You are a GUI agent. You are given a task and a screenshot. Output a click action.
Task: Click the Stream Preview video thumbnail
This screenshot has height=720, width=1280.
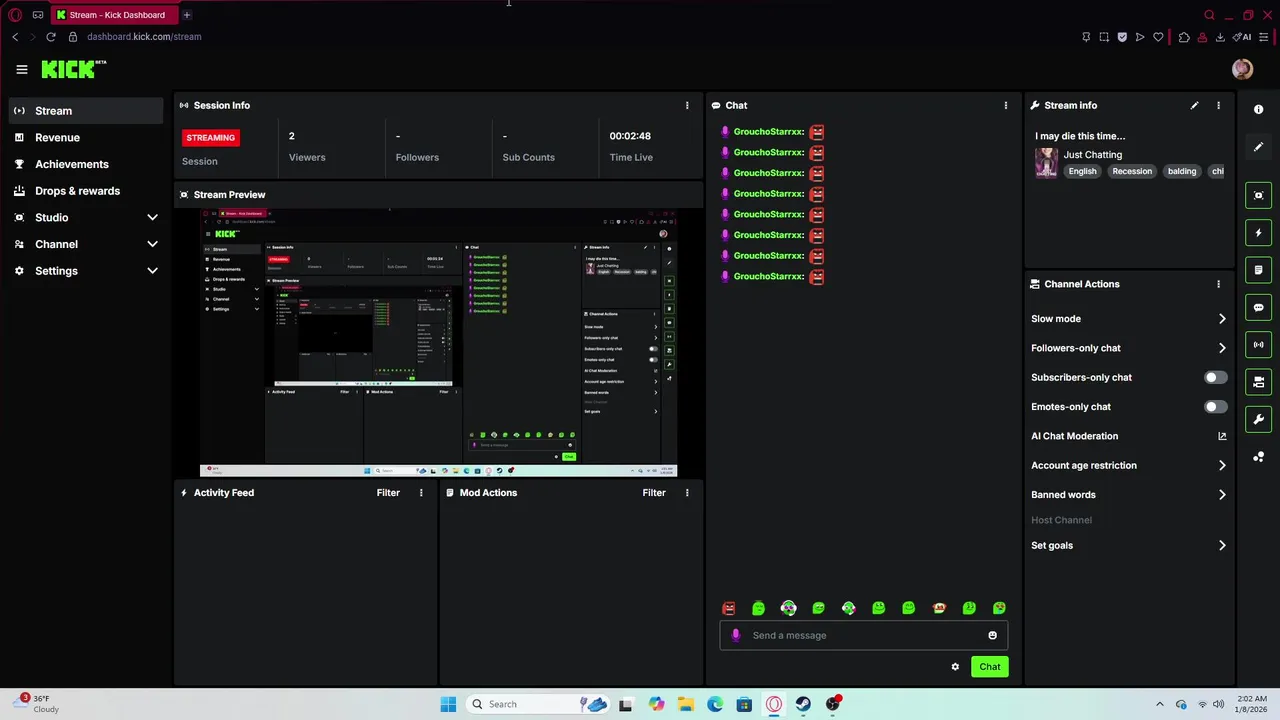(438, 343)
